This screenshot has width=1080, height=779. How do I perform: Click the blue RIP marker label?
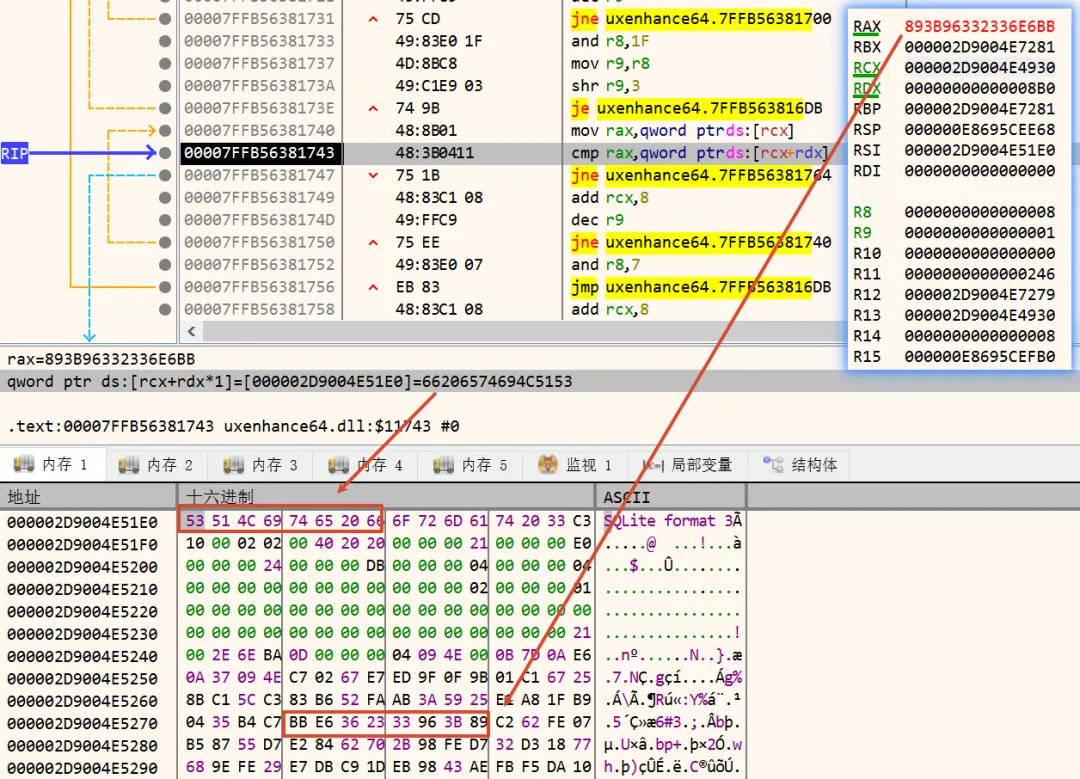tap(14, 153)
